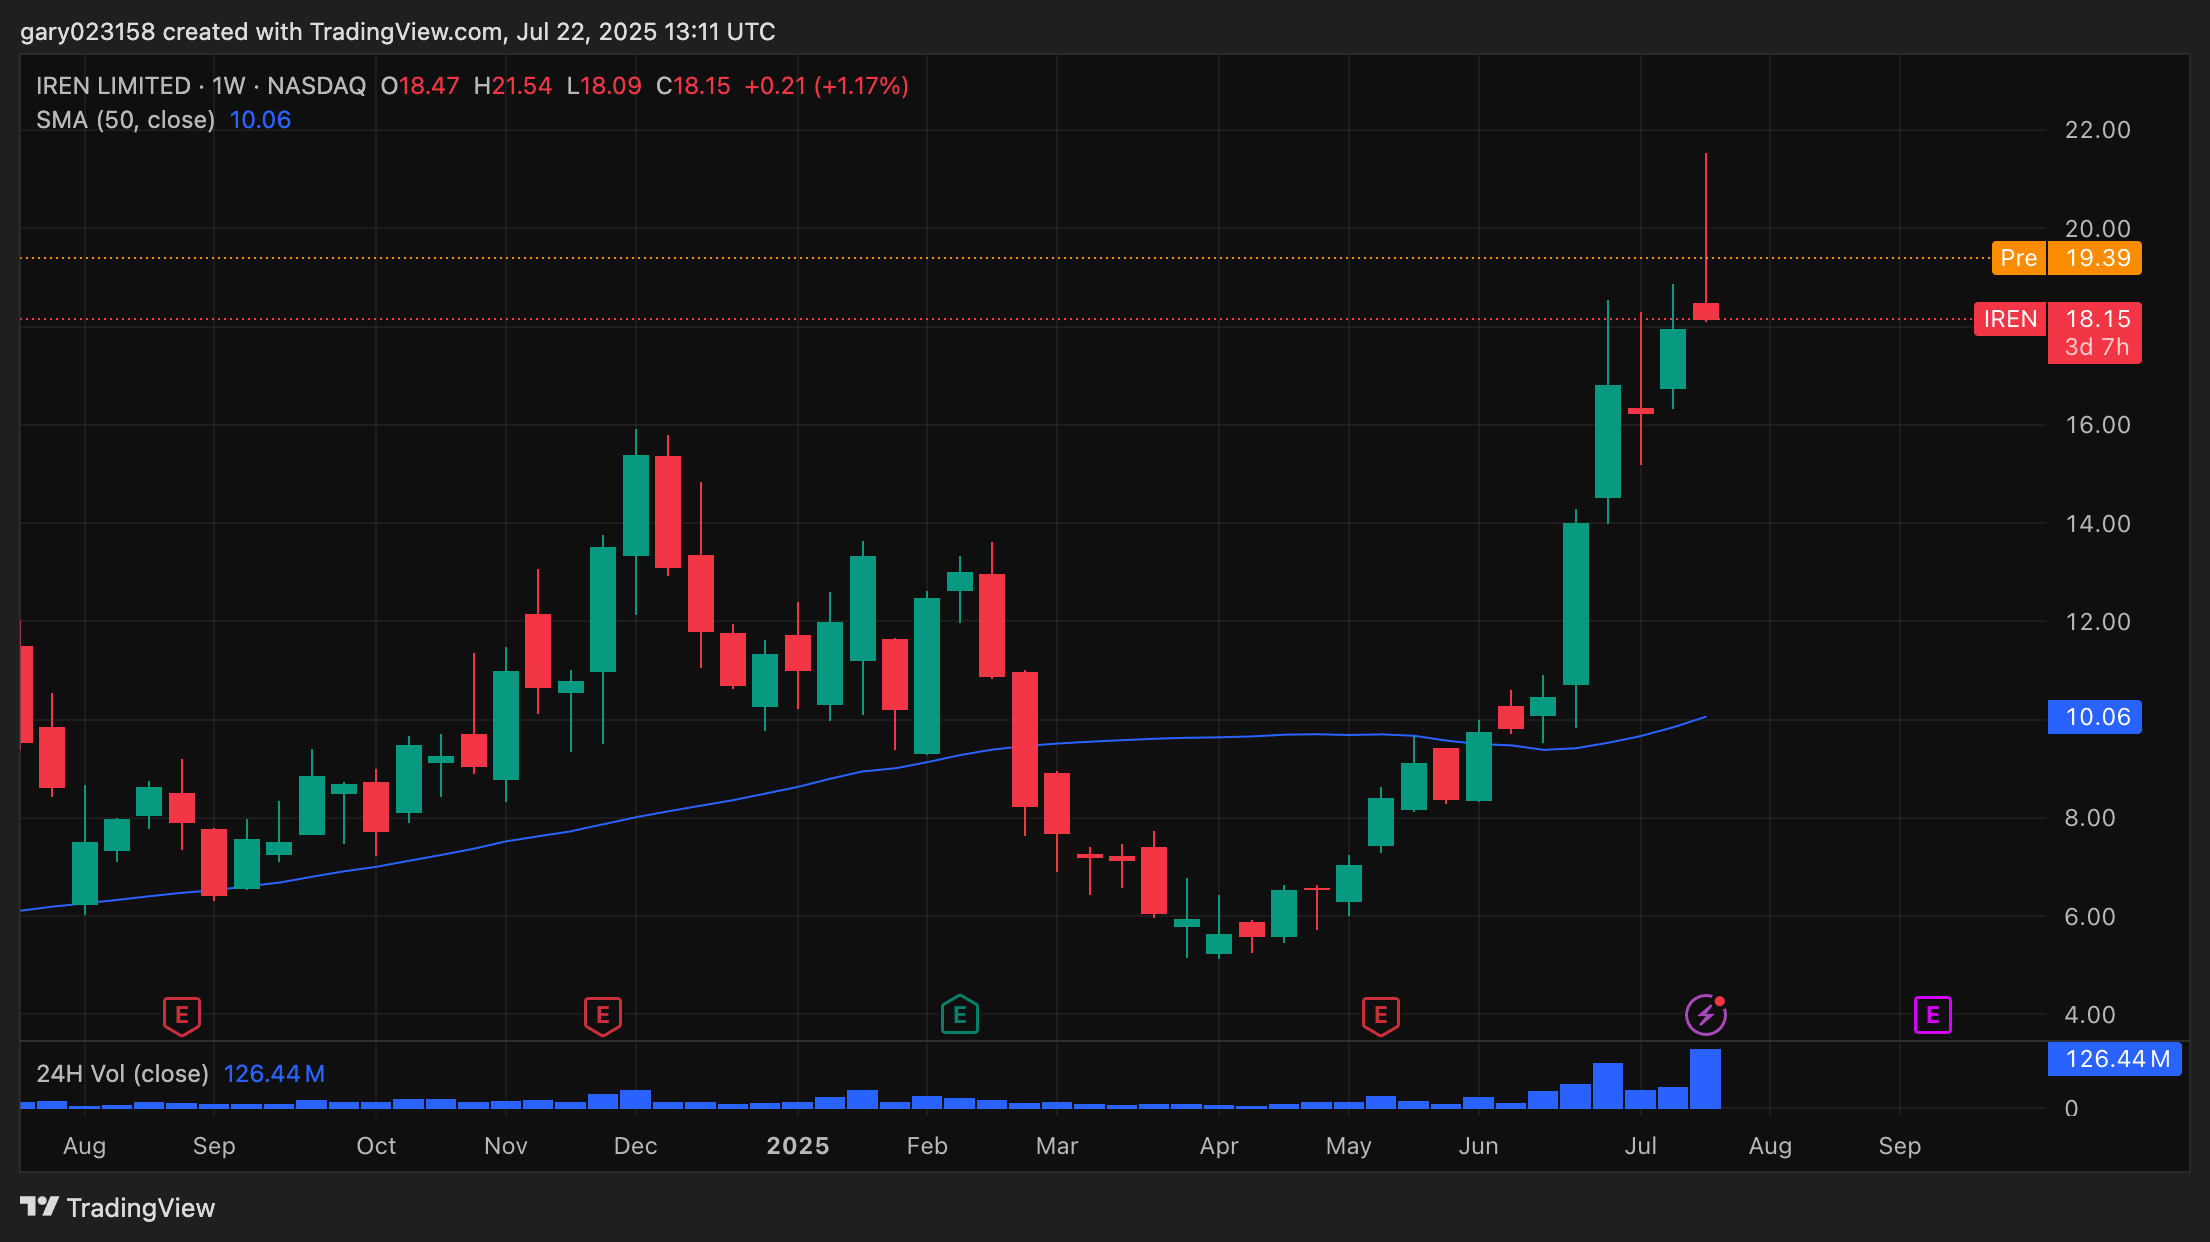Image resolution: width=2210 pixels, height=1242 pixels.
Task: Click the SMA (50, close) indicator legend
Action: [x=126, y=120]
